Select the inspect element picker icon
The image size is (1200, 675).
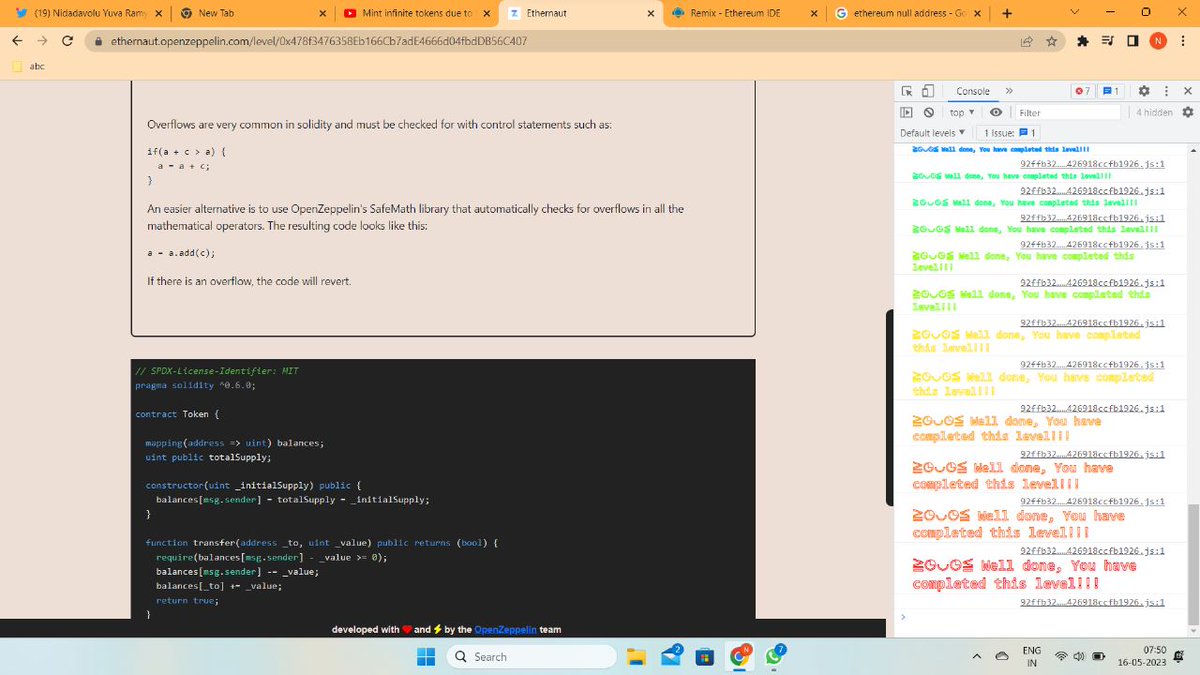(x=907, y=91)
